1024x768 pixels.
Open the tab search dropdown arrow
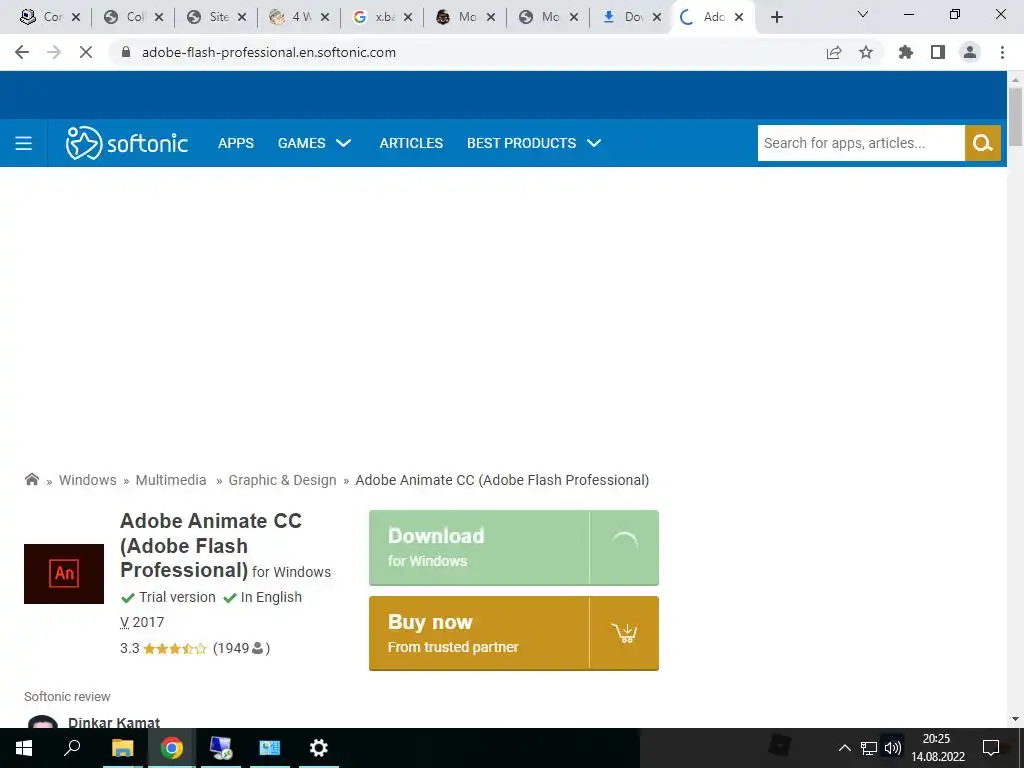tap(862, 14)
